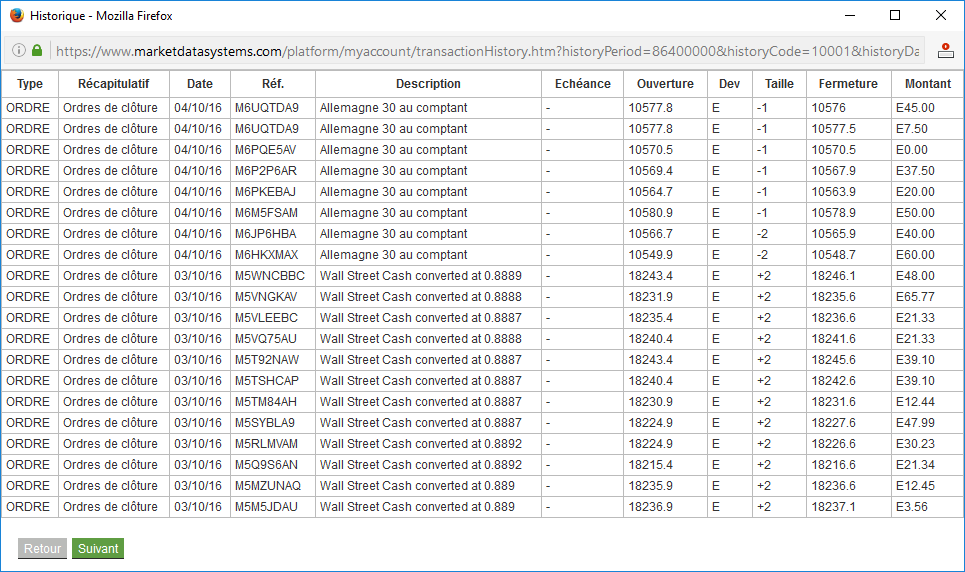This screenshot has height=572, width=965.
Task: Click amount E30.23
Action: pyautogui.click(x=915, y=443)
